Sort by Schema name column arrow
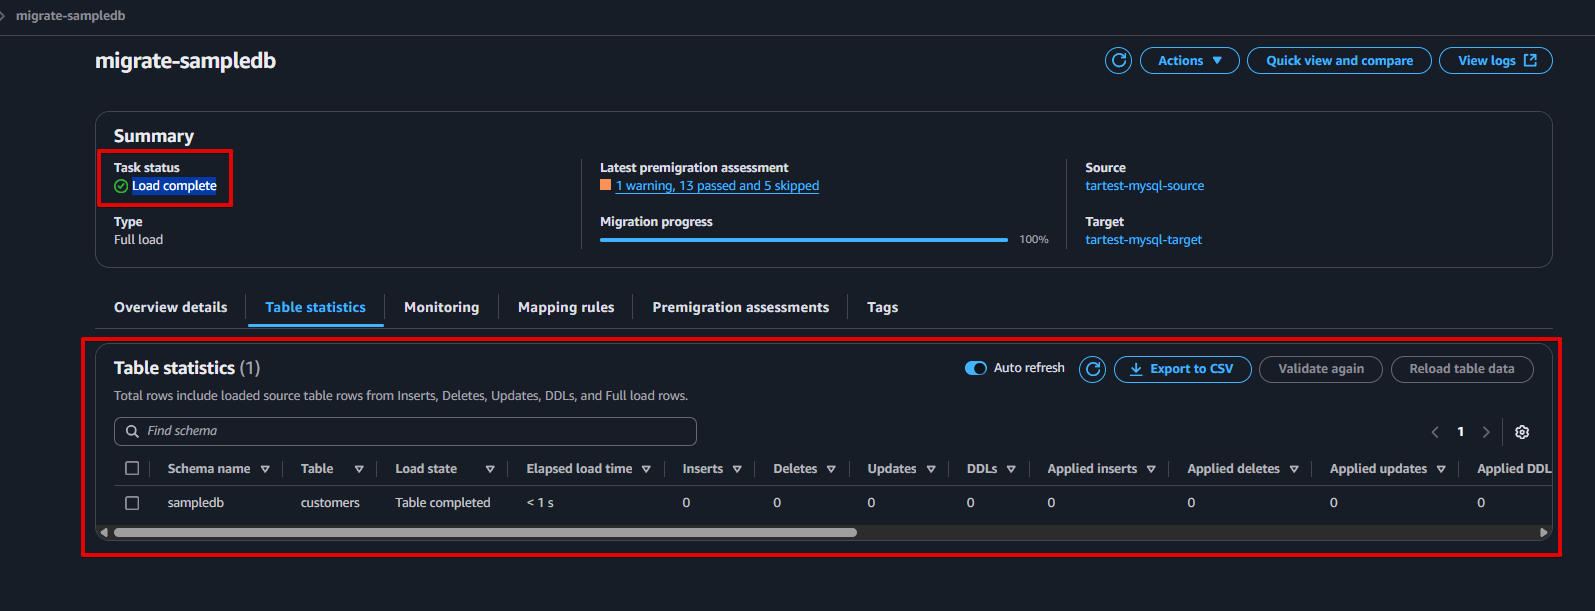 pyautogui.click(x=265, y=469)
